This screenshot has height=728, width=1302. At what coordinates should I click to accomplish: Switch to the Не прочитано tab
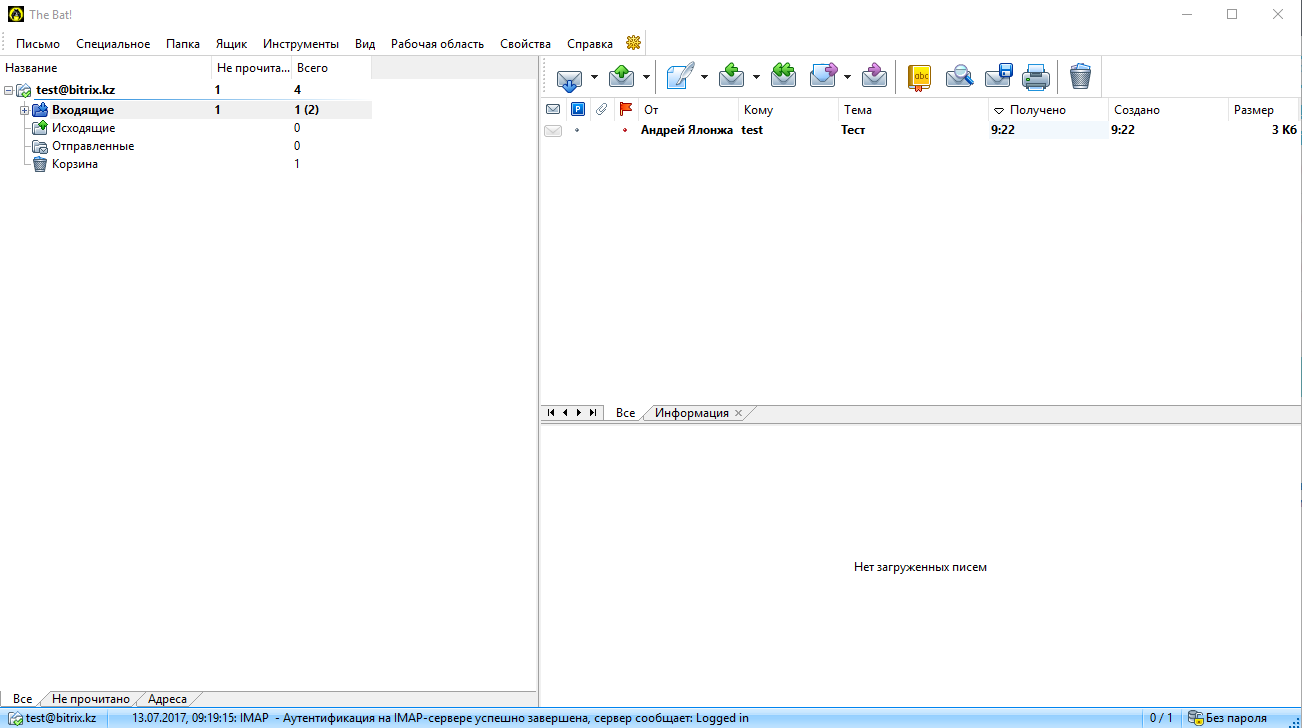(90, 699)
